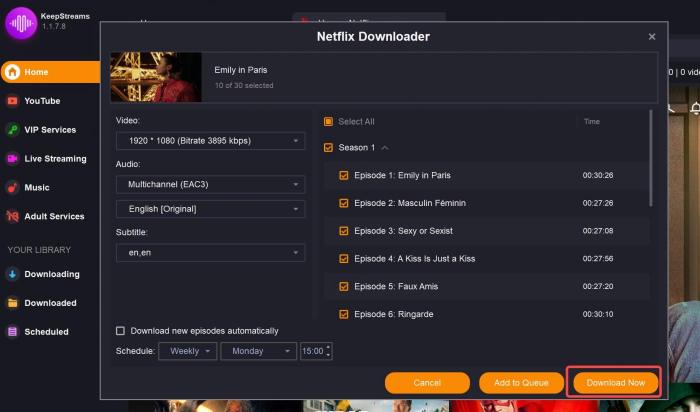Open the Downloaded library item
Image resolution: width=700 pixels, height=412 pixels.
[50, 303]
